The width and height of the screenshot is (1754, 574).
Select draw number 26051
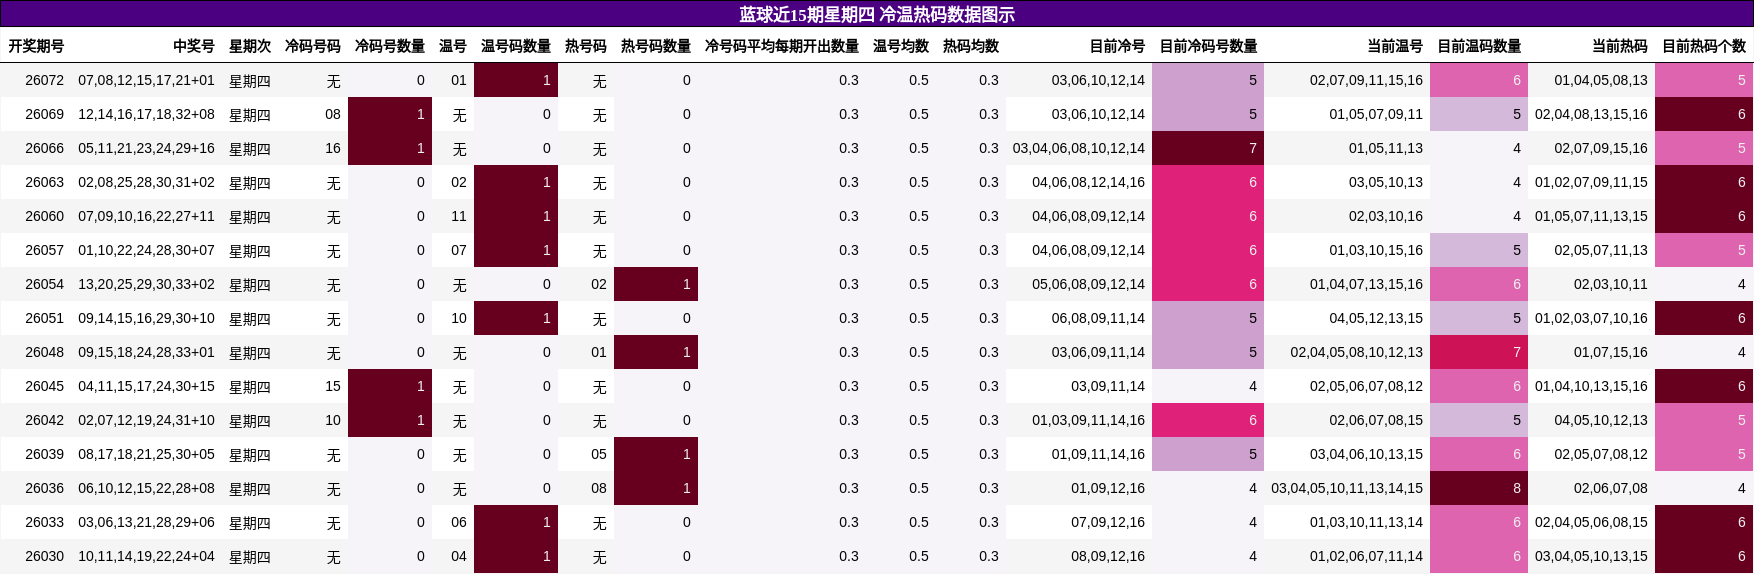44,318
